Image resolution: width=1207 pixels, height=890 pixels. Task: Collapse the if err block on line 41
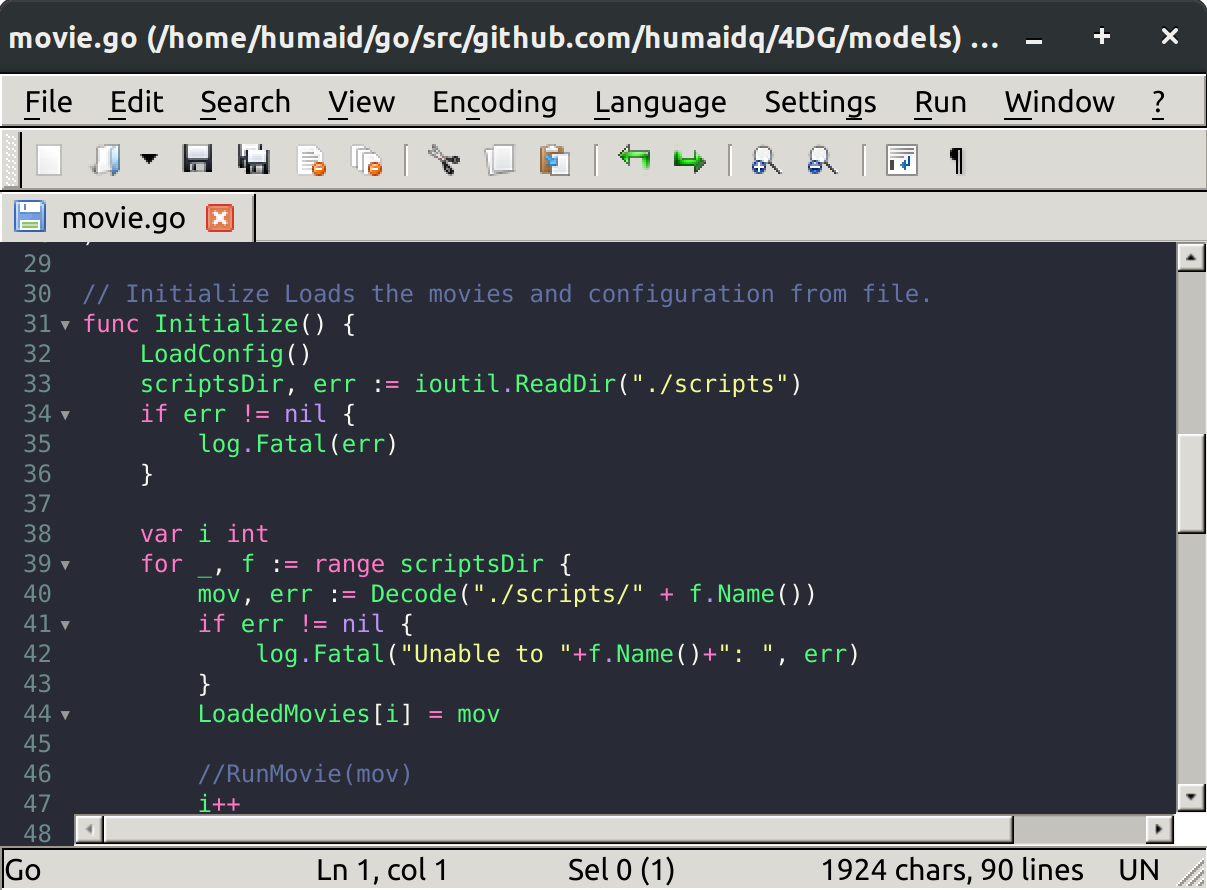[x=64, y=624]
